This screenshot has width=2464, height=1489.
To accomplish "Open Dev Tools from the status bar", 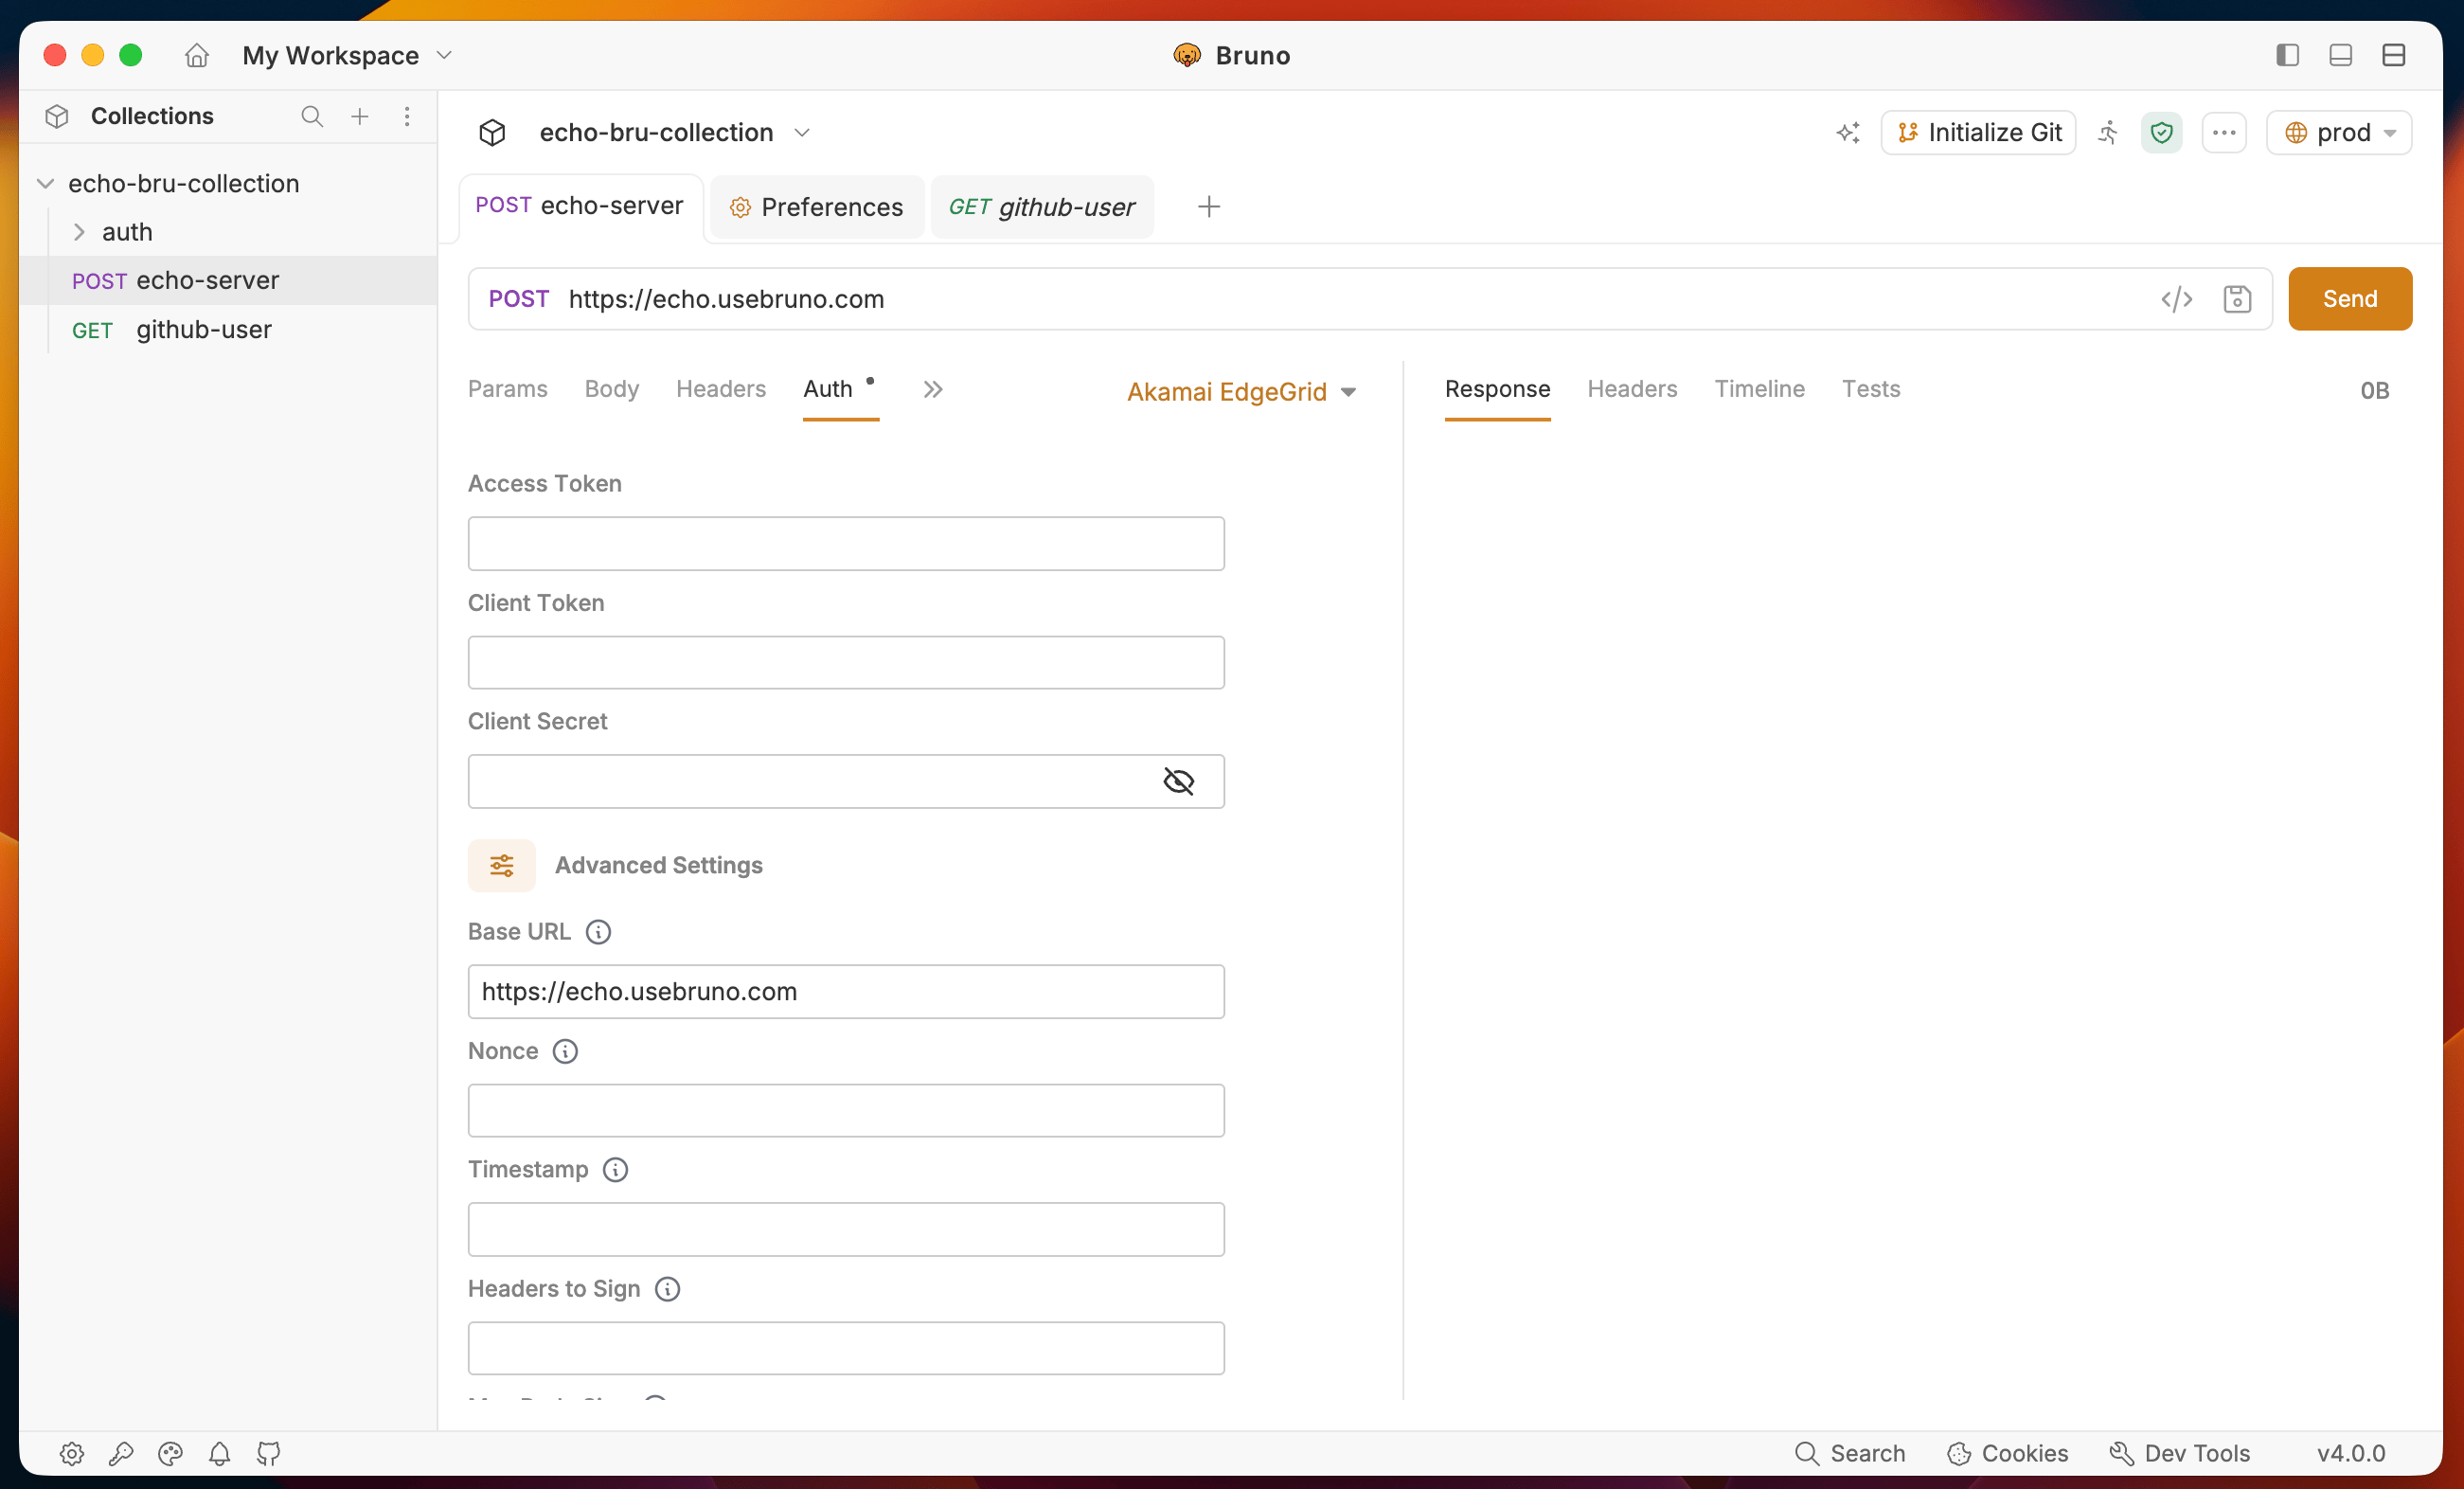I will tap(2179, 1453).
